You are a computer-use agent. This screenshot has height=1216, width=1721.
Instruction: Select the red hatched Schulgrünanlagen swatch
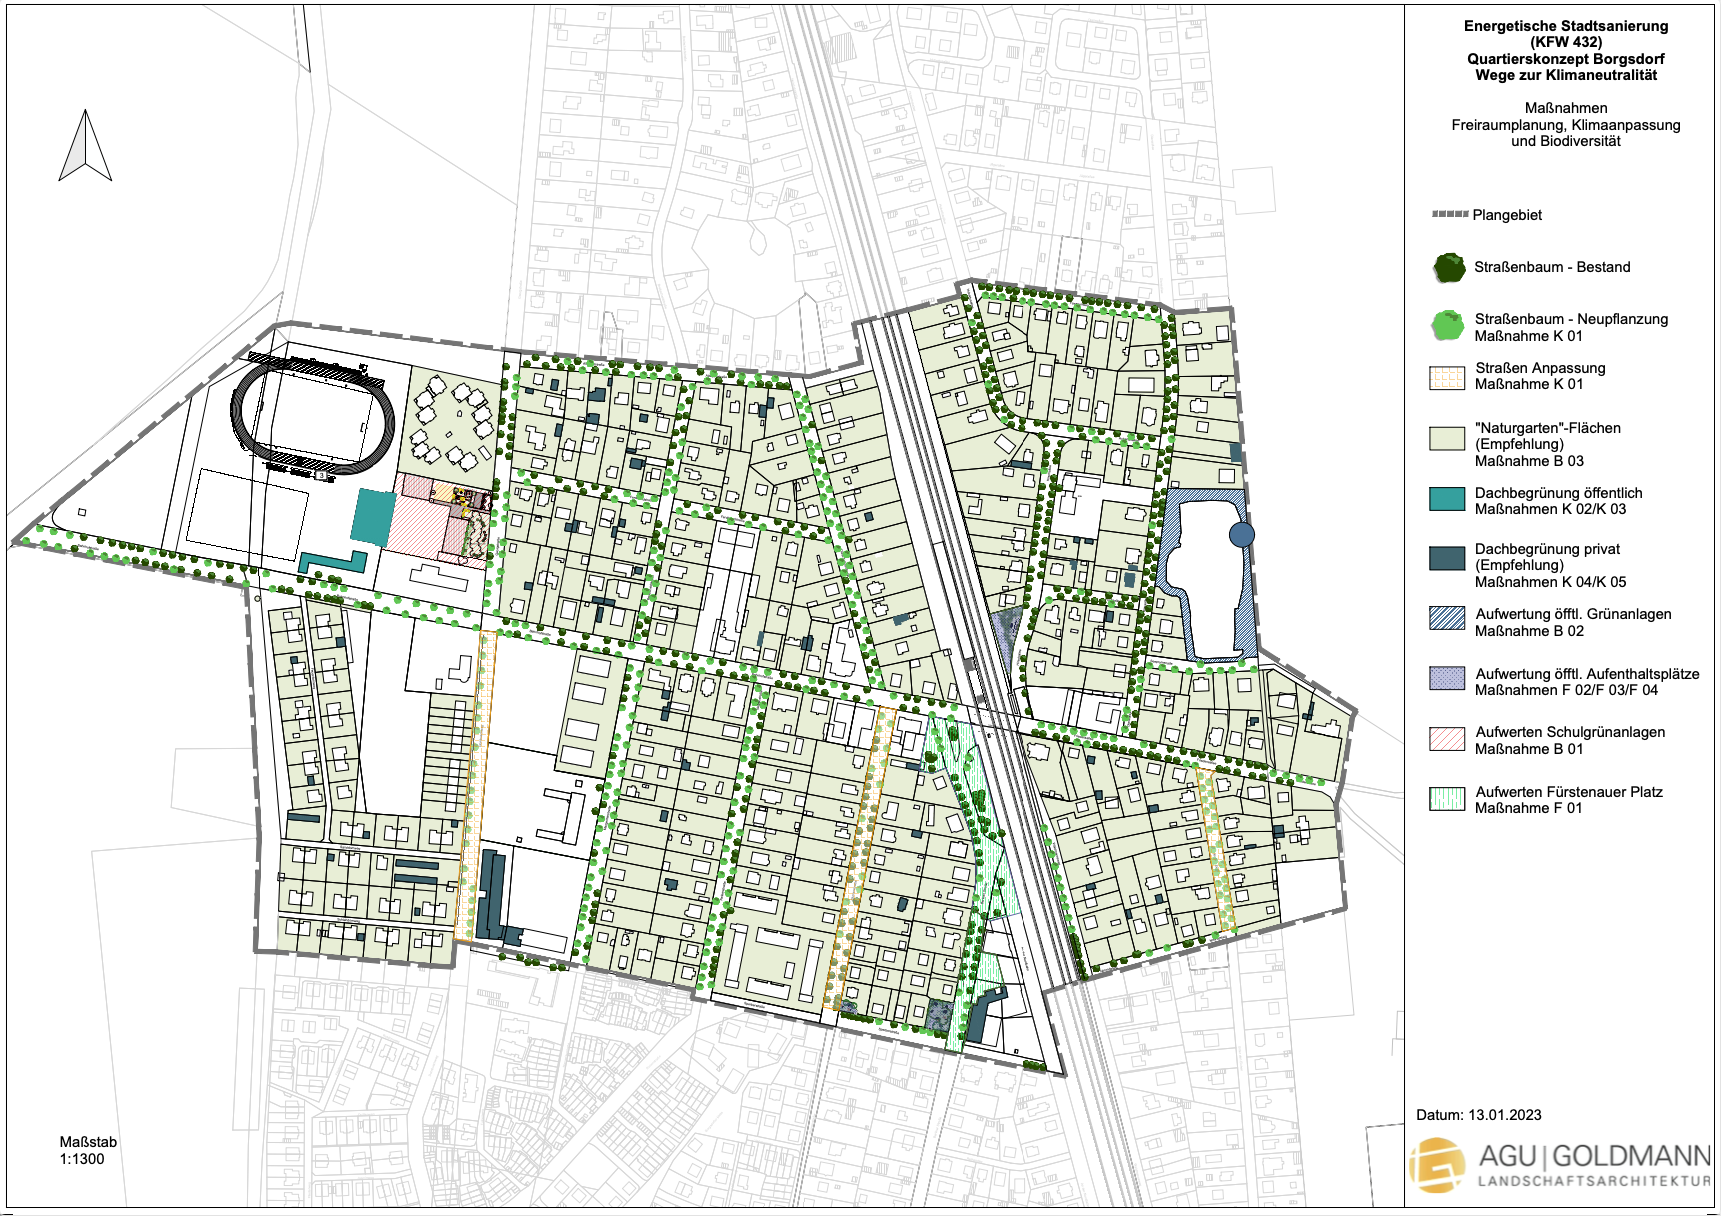click(1447, 739)
